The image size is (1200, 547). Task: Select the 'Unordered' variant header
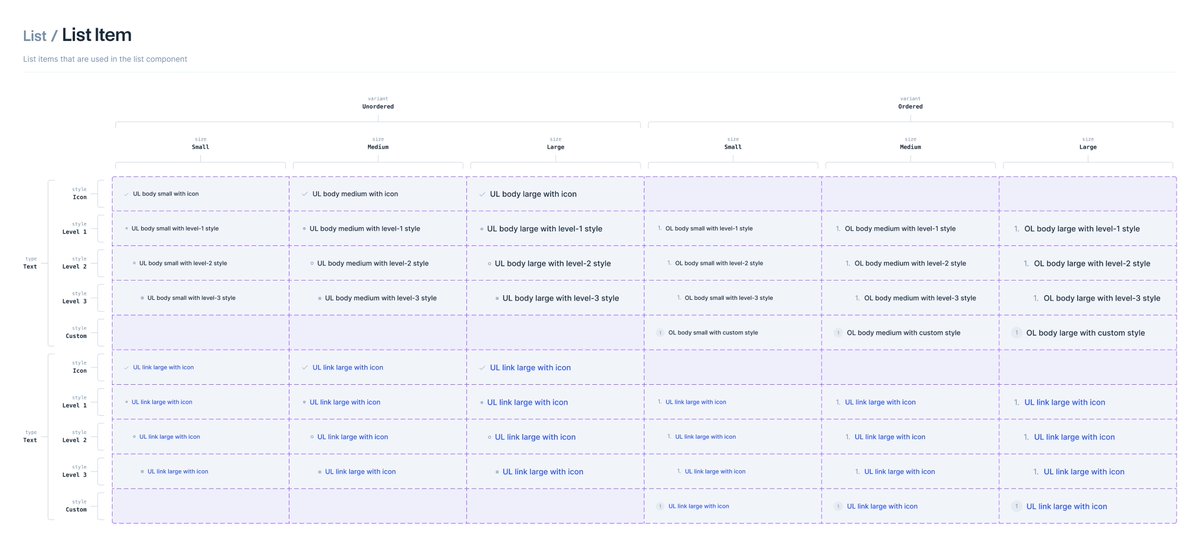tap(378, 106)
